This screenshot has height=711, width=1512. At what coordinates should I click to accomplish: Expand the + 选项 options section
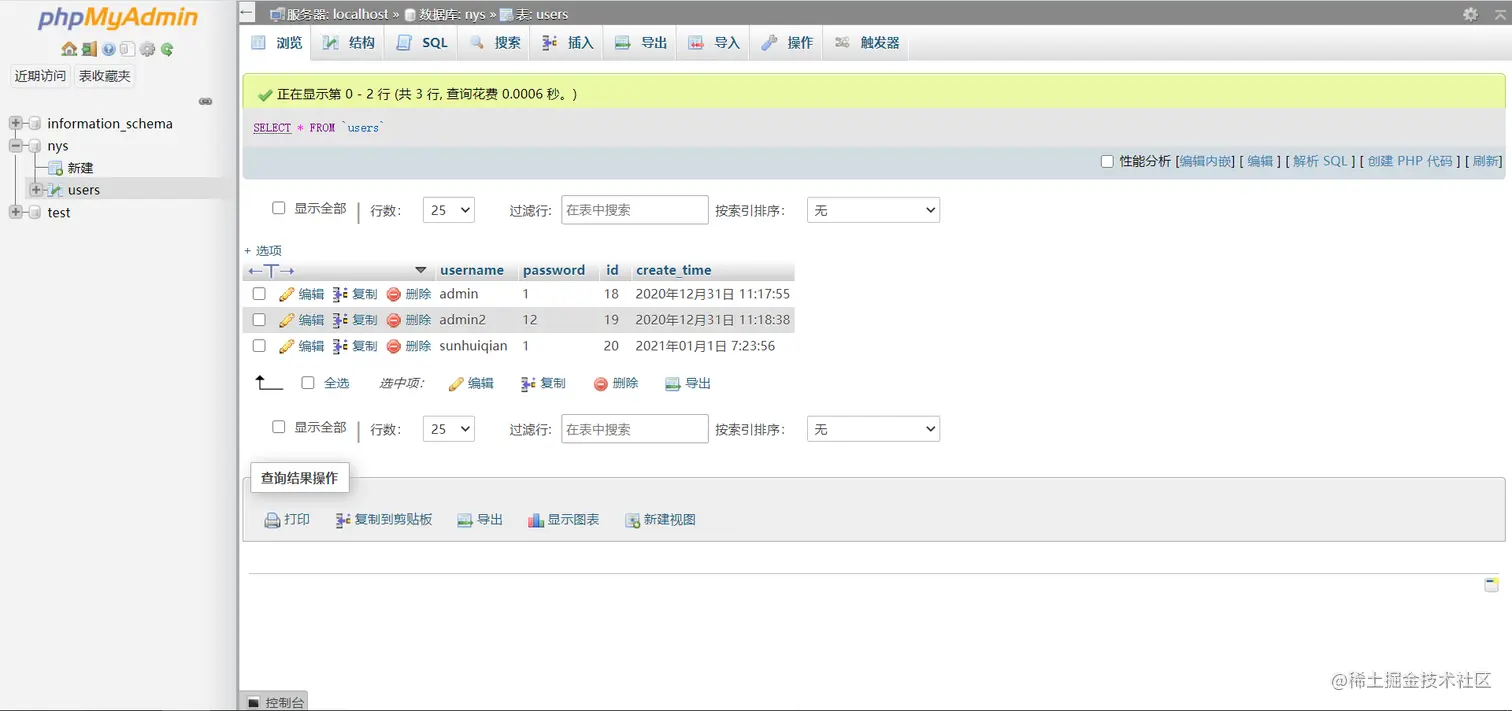point(263,251)
